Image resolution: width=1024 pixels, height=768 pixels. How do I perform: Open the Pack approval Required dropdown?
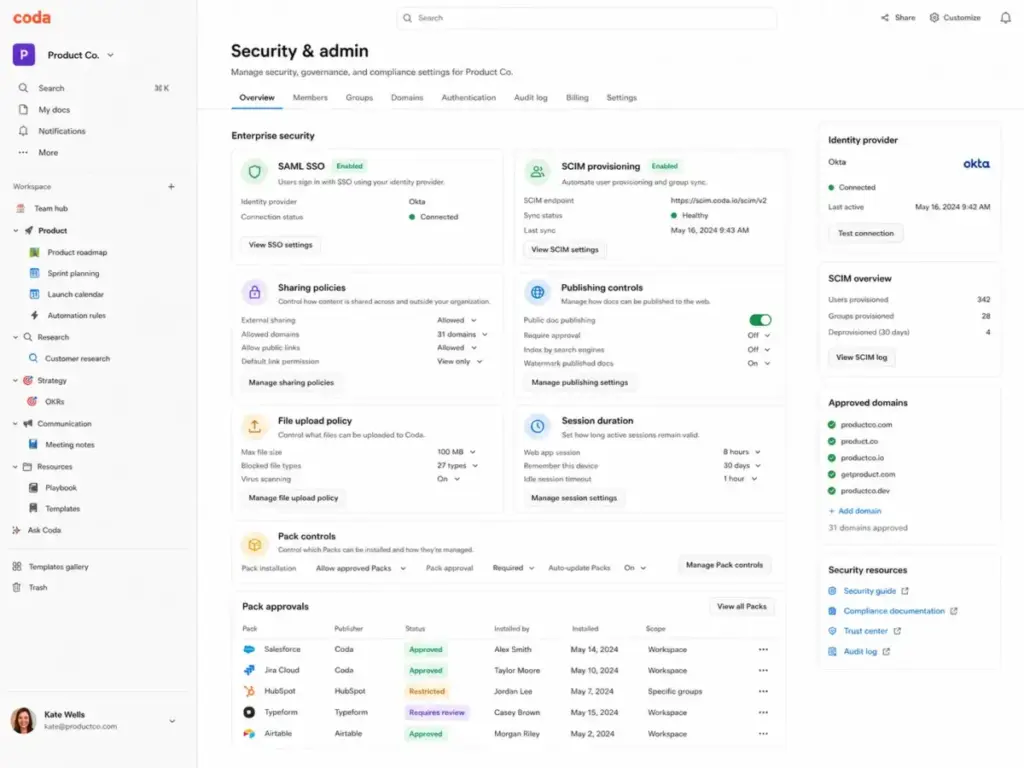(513, 568)
